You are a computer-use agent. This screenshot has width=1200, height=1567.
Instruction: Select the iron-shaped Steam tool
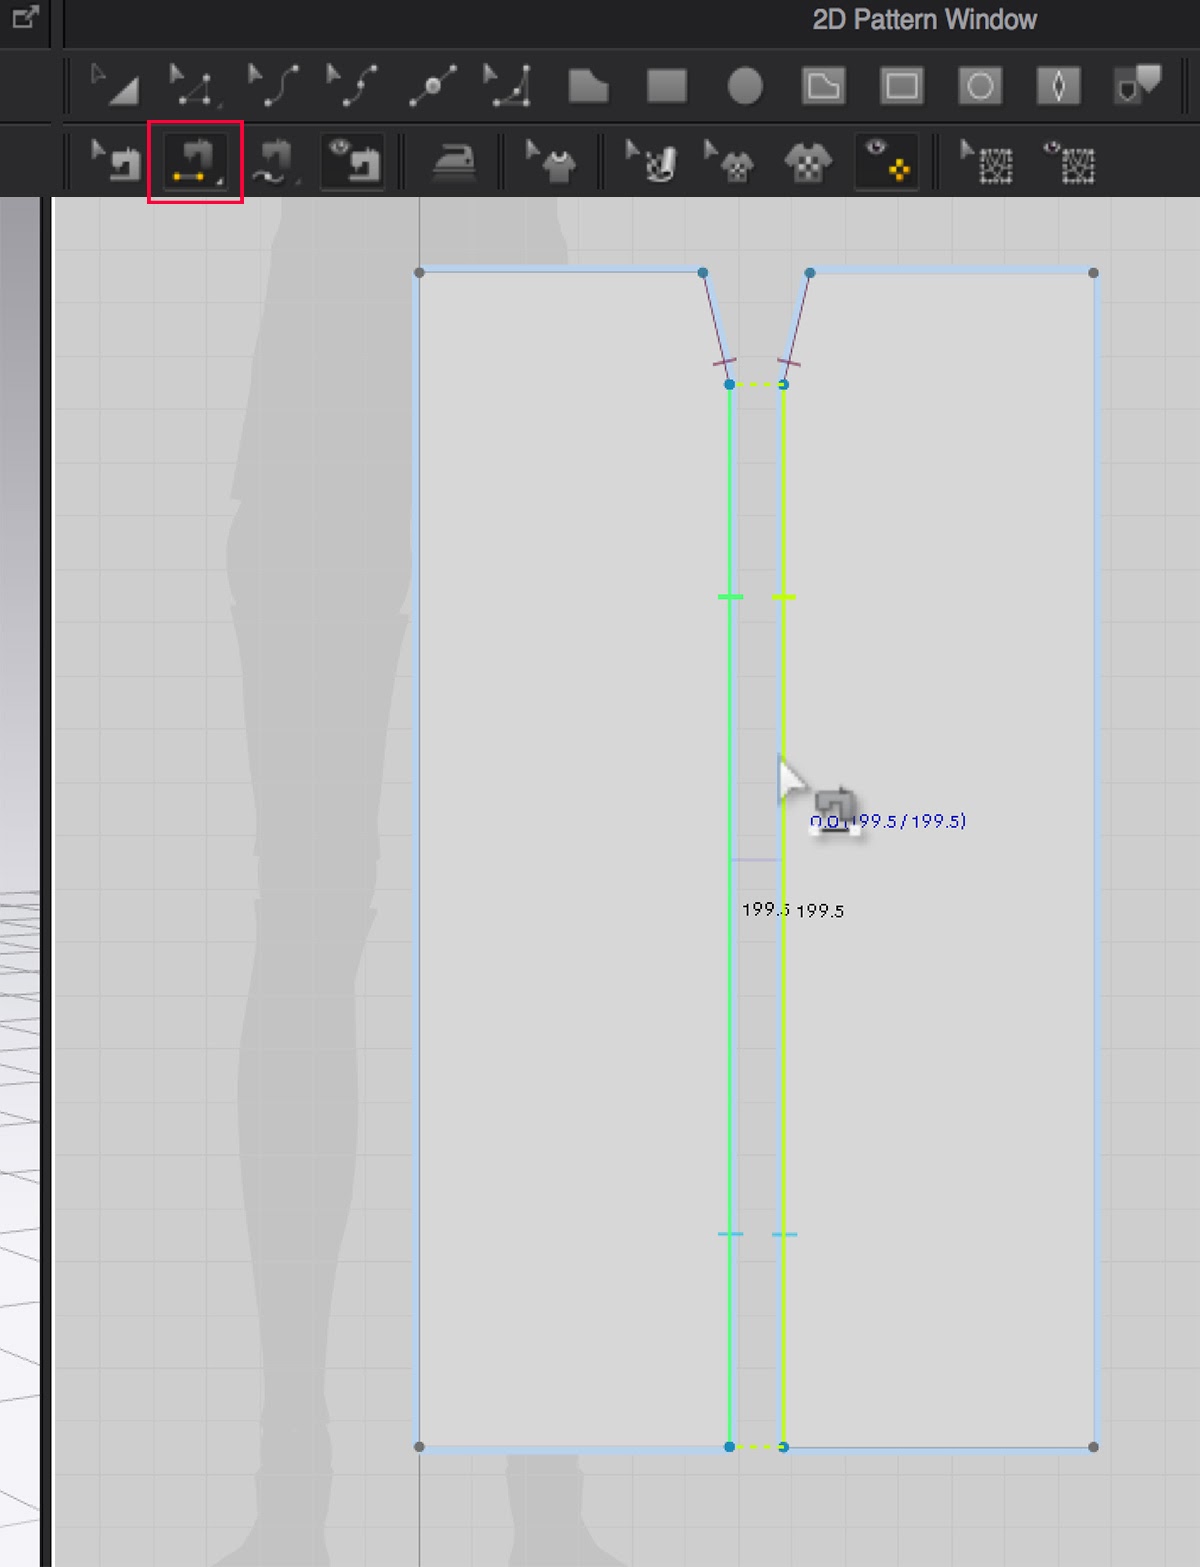[453, 162]
